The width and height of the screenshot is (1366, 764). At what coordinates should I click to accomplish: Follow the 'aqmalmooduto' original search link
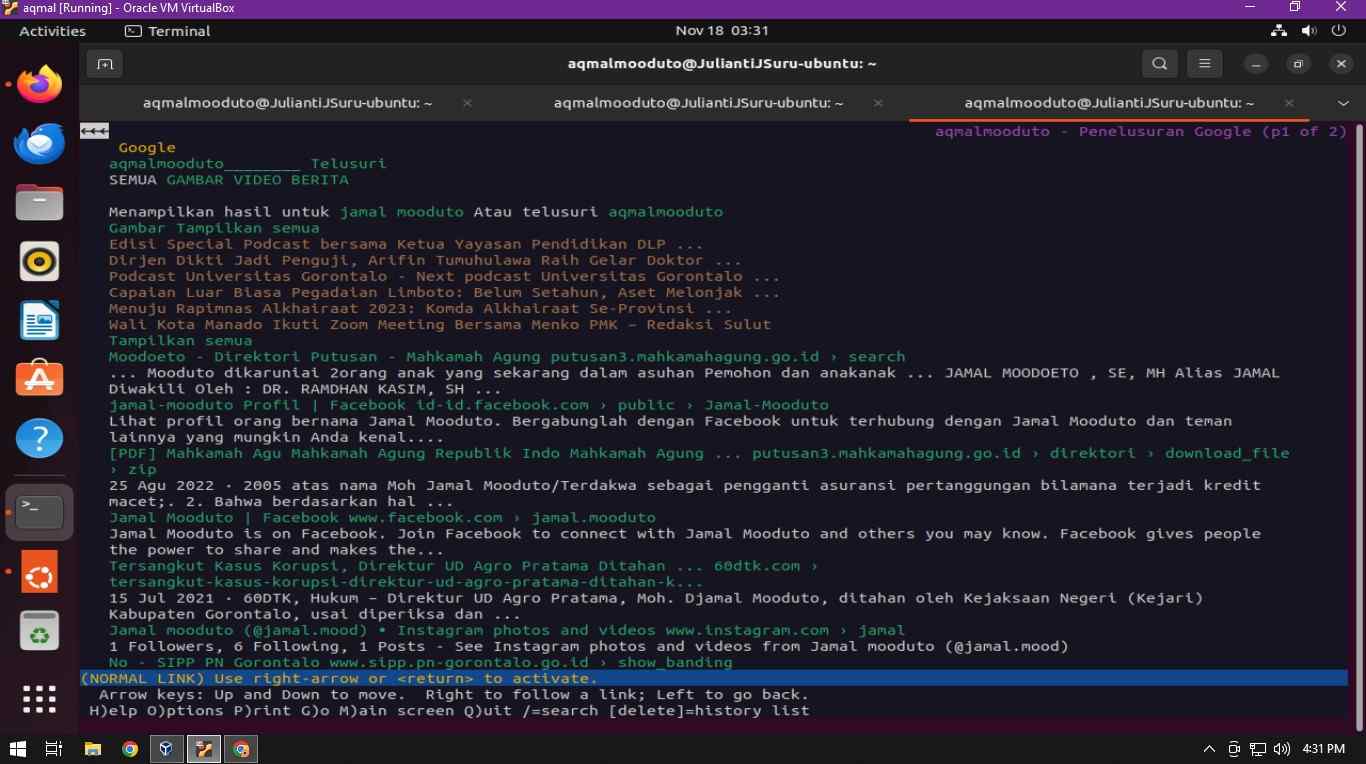(x=665, y=212)
